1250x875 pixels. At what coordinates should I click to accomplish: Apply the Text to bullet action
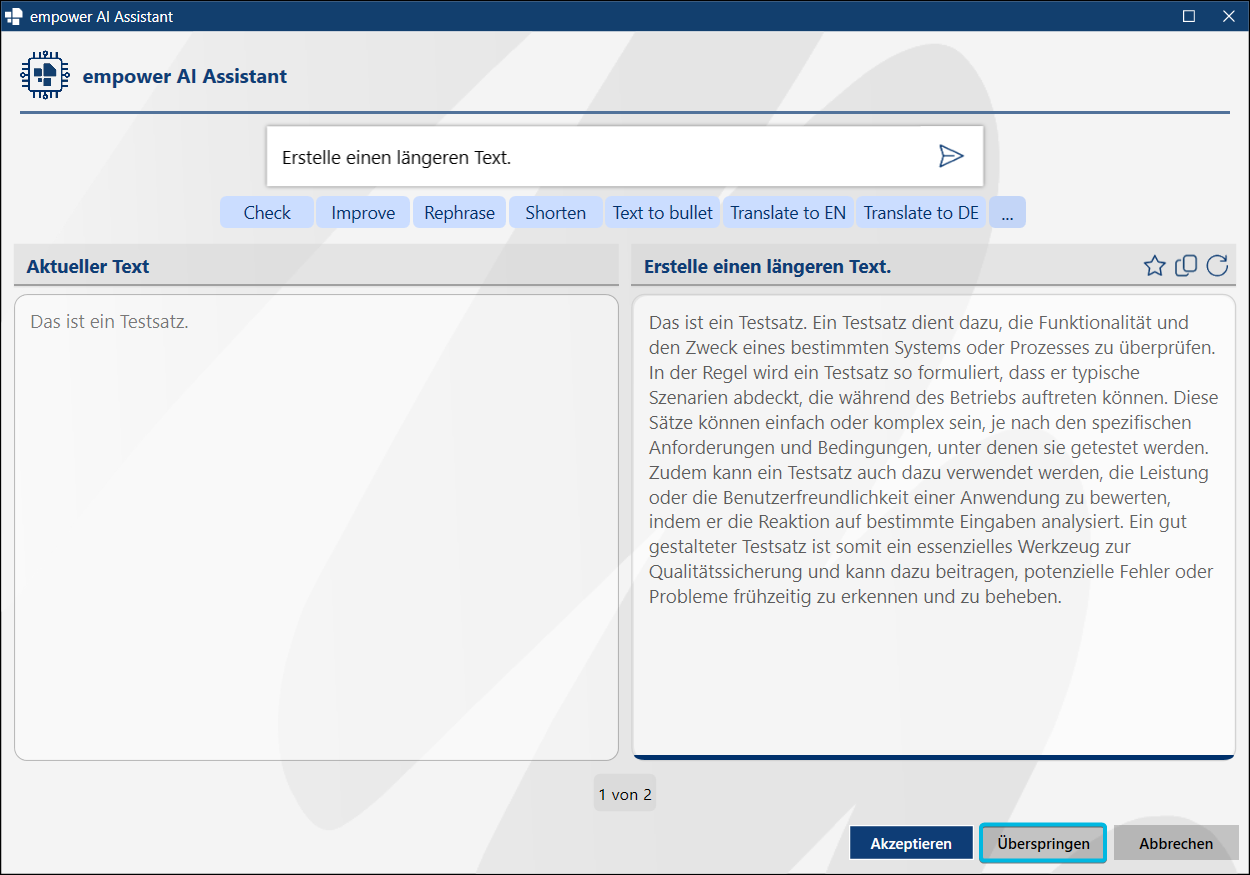pos(663,212)
